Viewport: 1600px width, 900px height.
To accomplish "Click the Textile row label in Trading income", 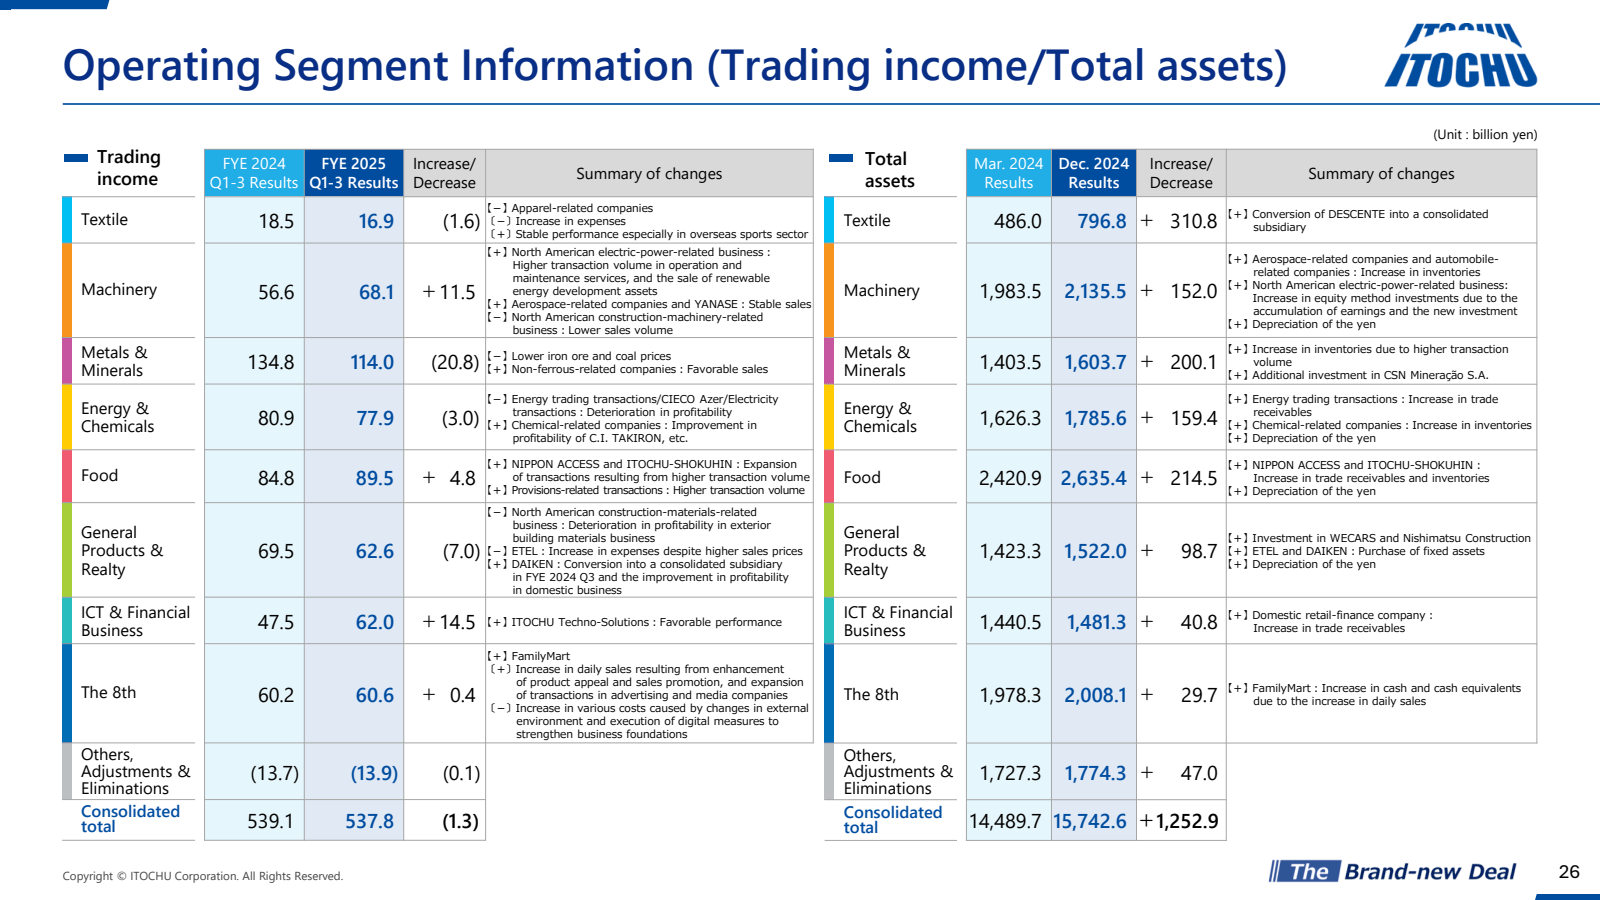I will [104, 219].
